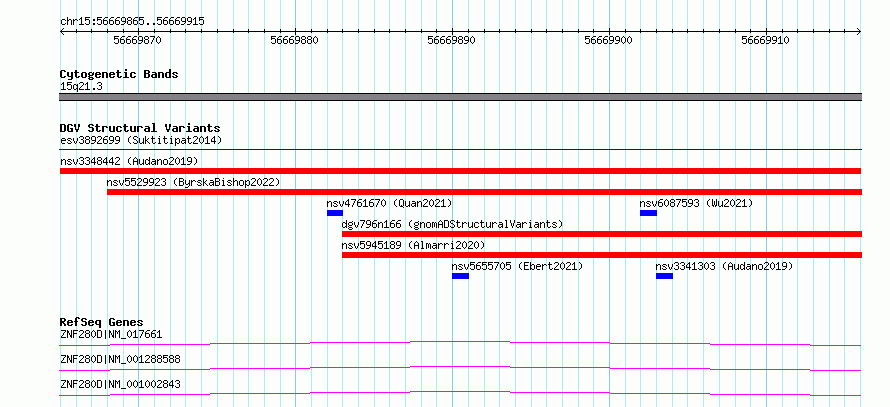Click the small blue nsv3341303 variant block

664,276
